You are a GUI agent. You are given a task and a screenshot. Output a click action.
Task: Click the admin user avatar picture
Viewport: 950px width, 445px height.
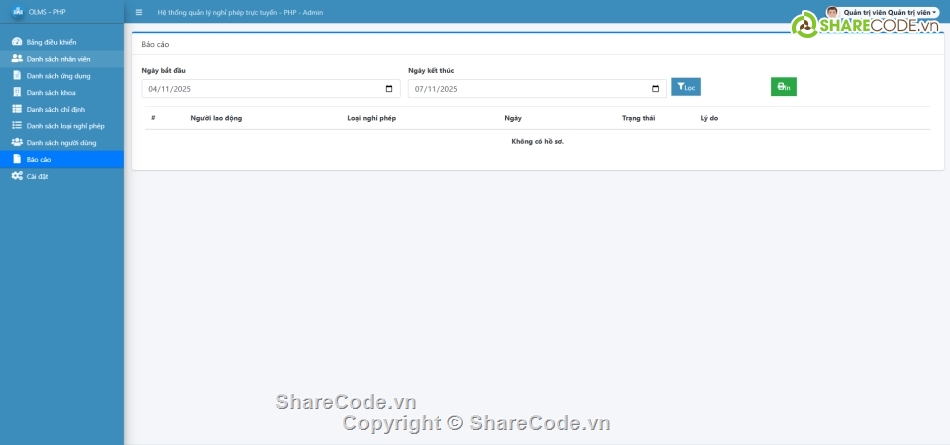tap(832, 12)
